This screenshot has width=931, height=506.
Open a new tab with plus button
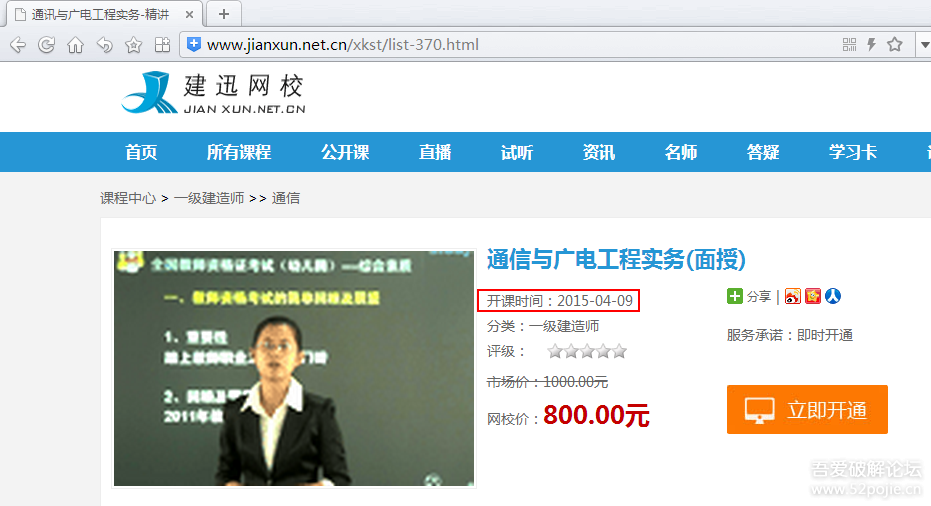click(224, 14)
